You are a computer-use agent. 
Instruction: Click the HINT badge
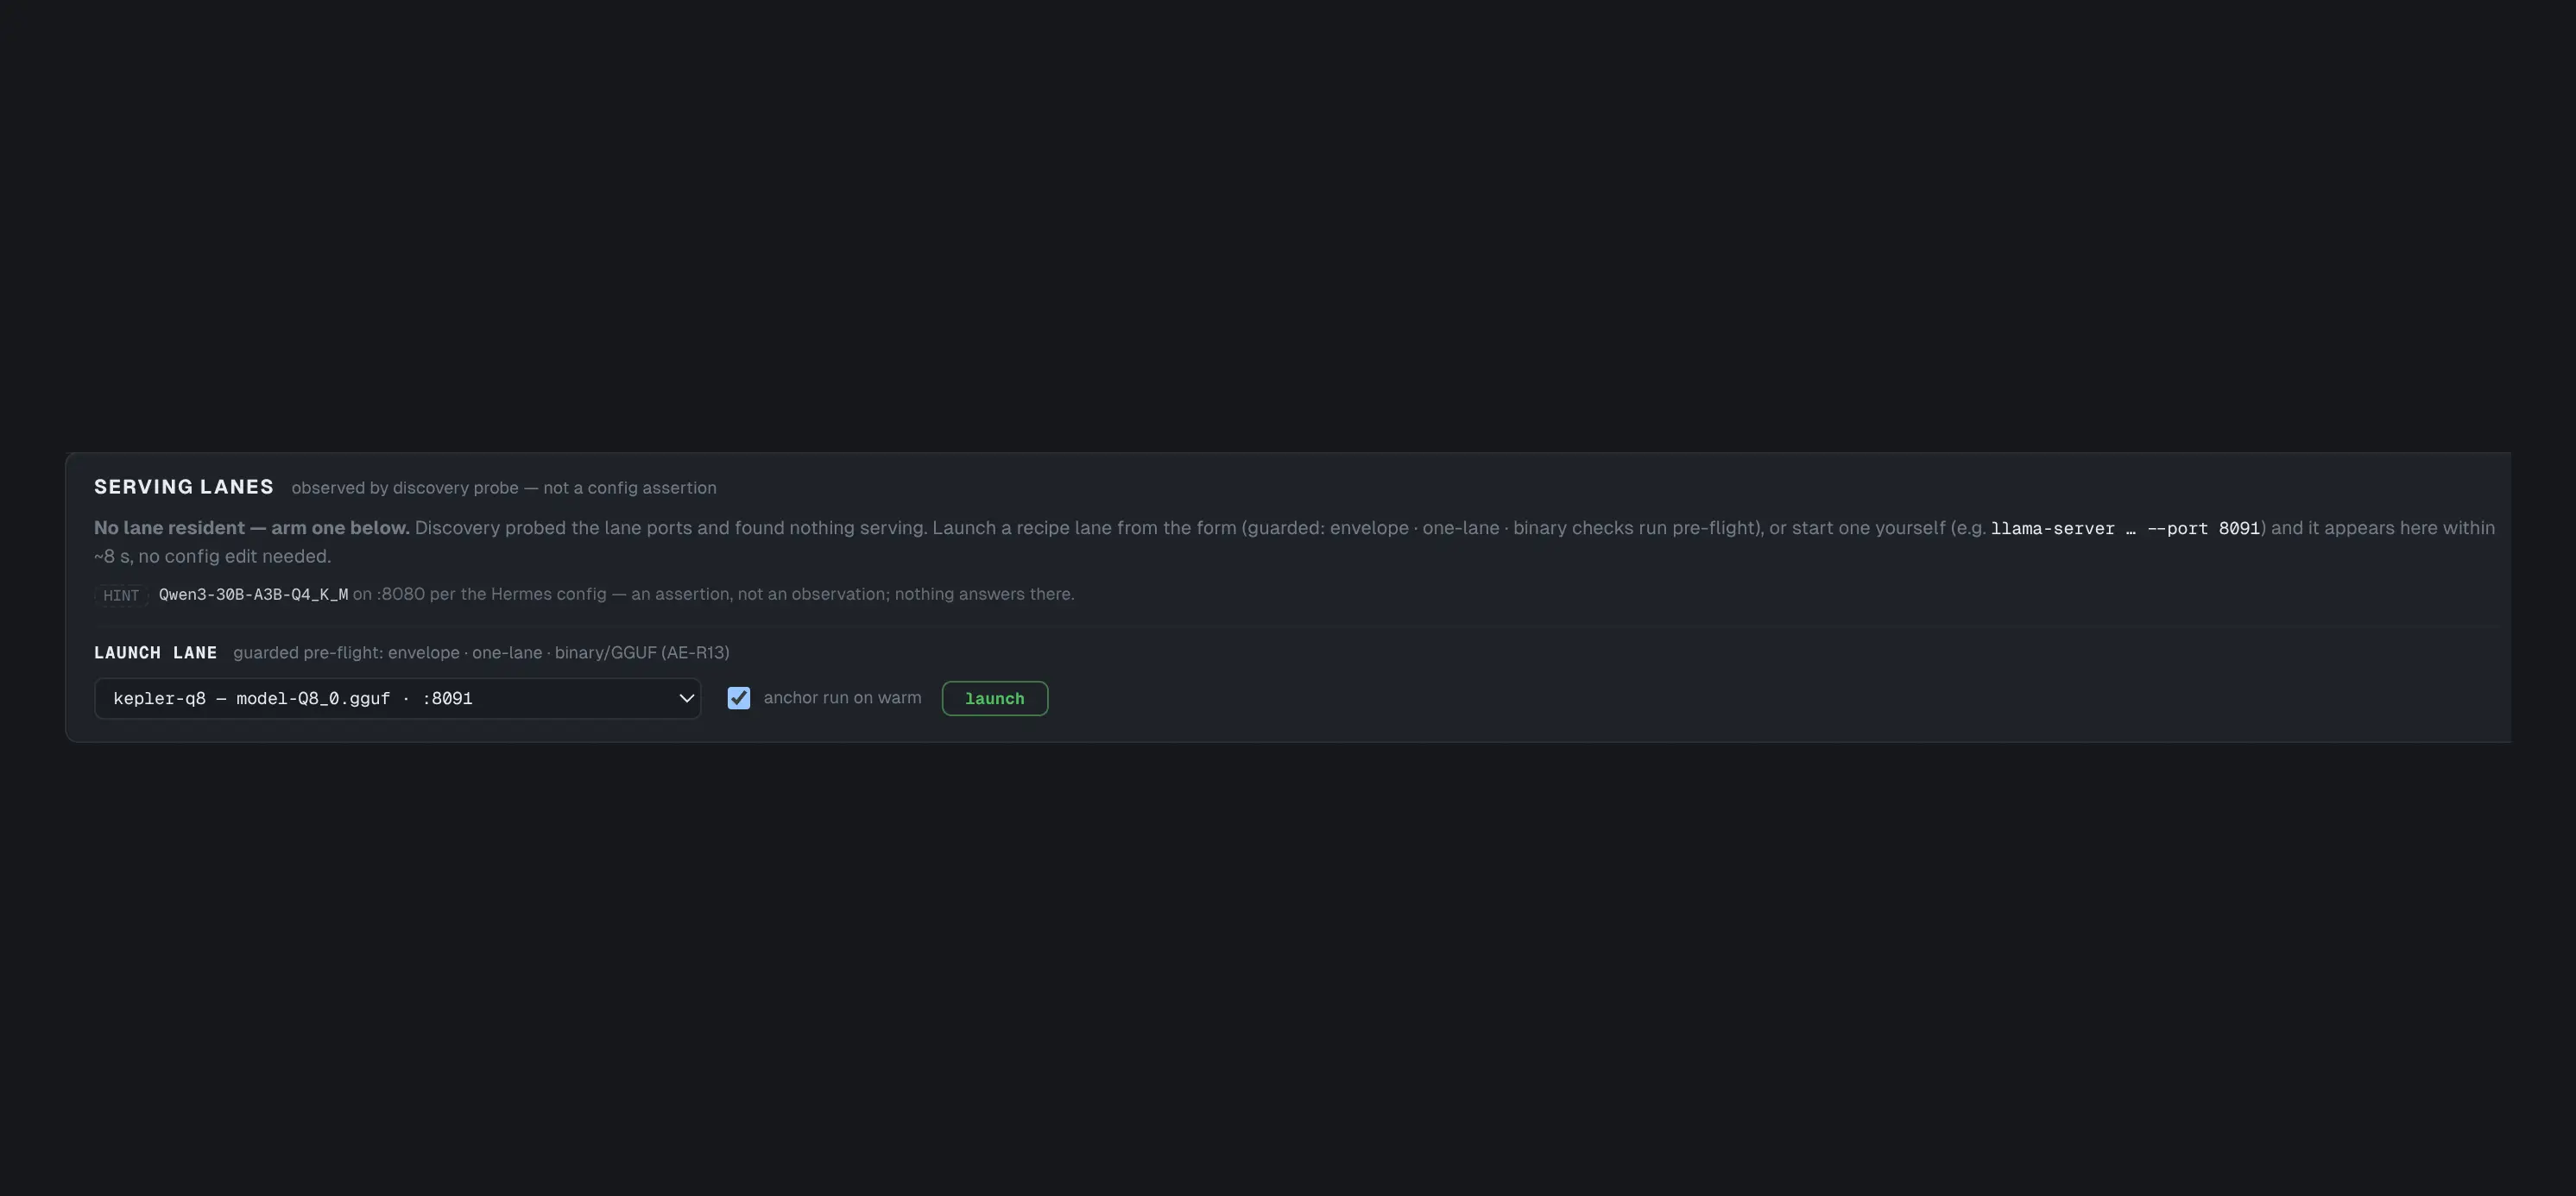121,595
